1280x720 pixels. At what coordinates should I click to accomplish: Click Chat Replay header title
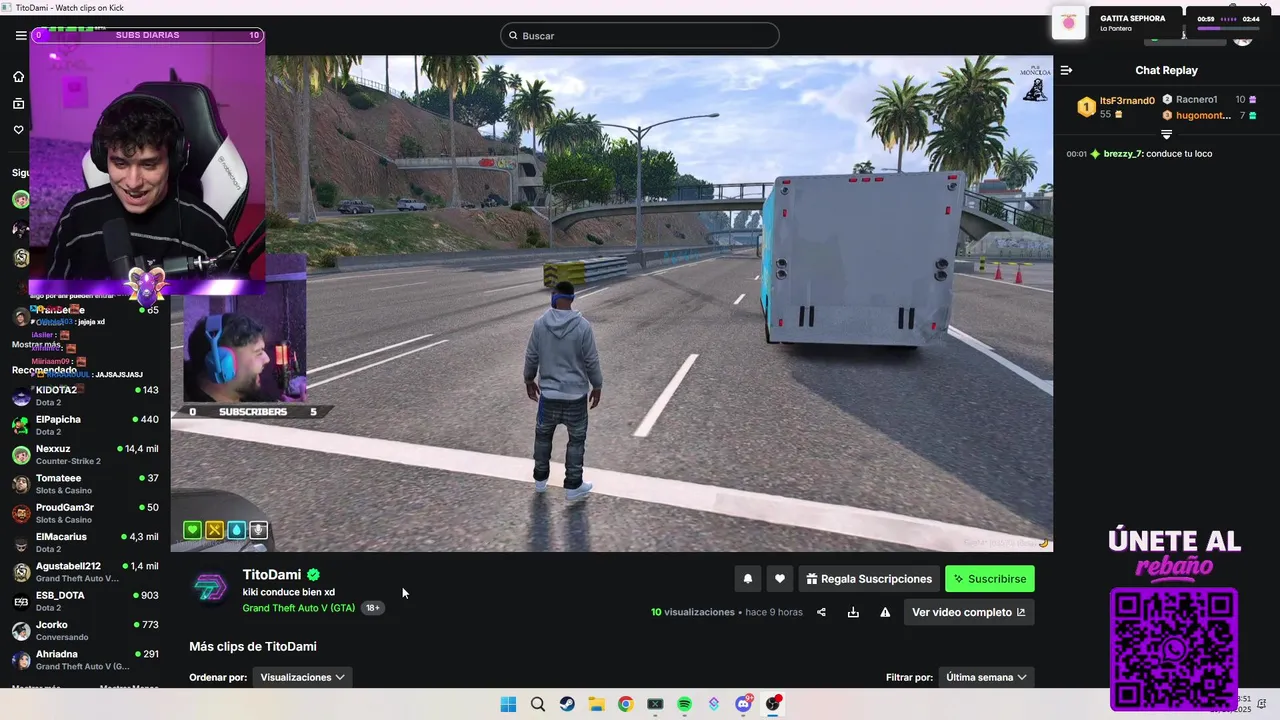click(1166, 70)
